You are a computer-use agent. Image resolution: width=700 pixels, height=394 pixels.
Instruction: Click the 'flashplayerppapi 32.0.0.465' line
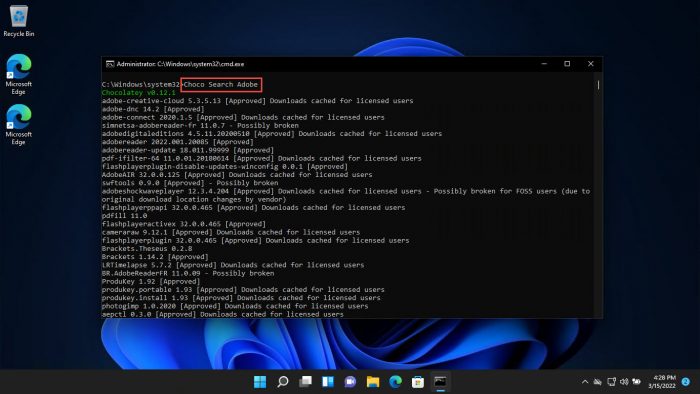click(x=254, y=207)
